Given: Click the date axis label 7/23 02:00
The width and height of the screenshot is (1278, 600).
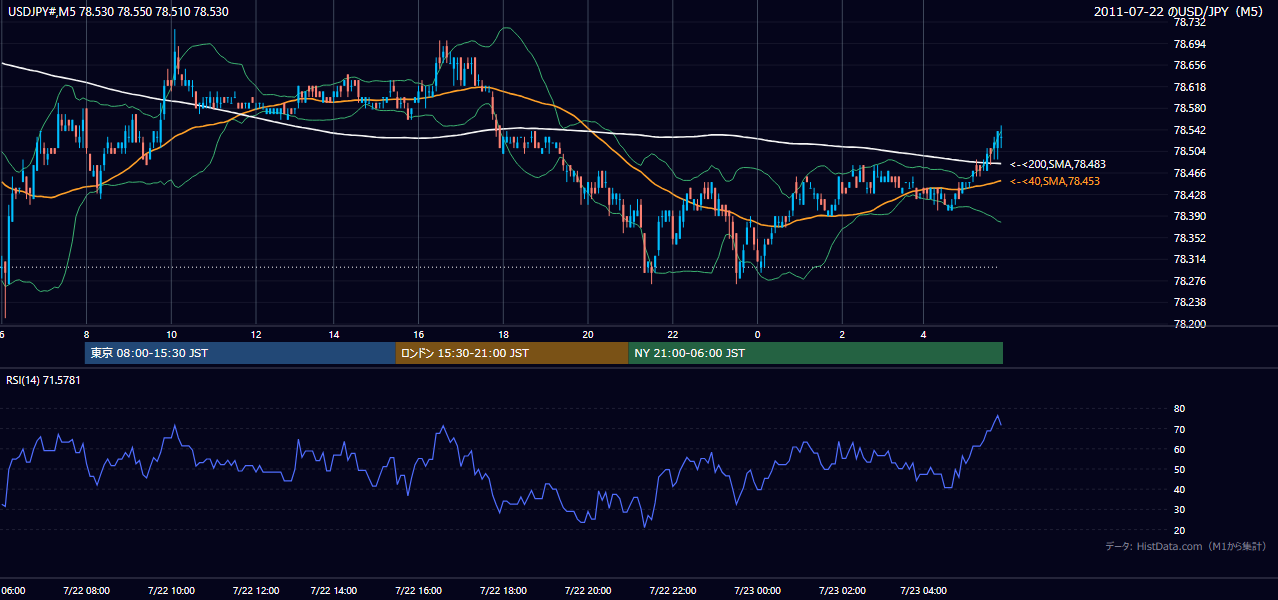Looking at the screenshot, I should (x=841, y=590).
